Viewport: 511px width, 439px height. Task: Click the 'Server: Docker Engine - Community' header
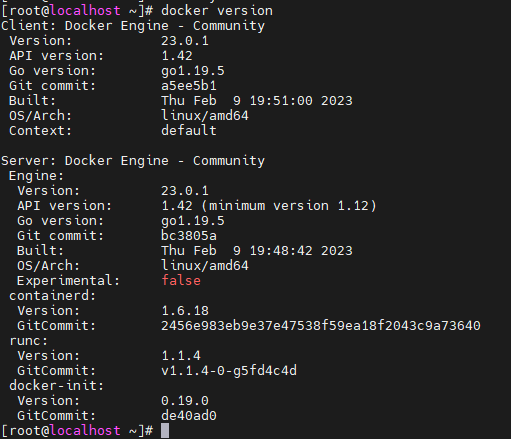133,161
